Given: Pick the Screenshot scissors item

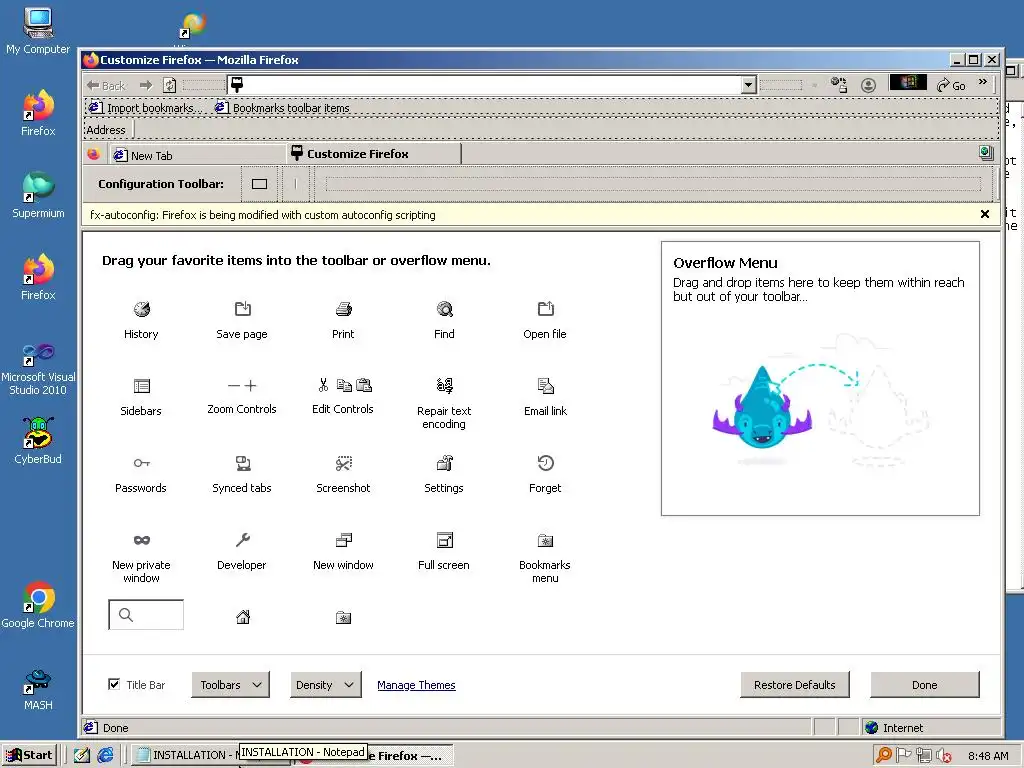Looking at the screenshot, I should [344, 474].
